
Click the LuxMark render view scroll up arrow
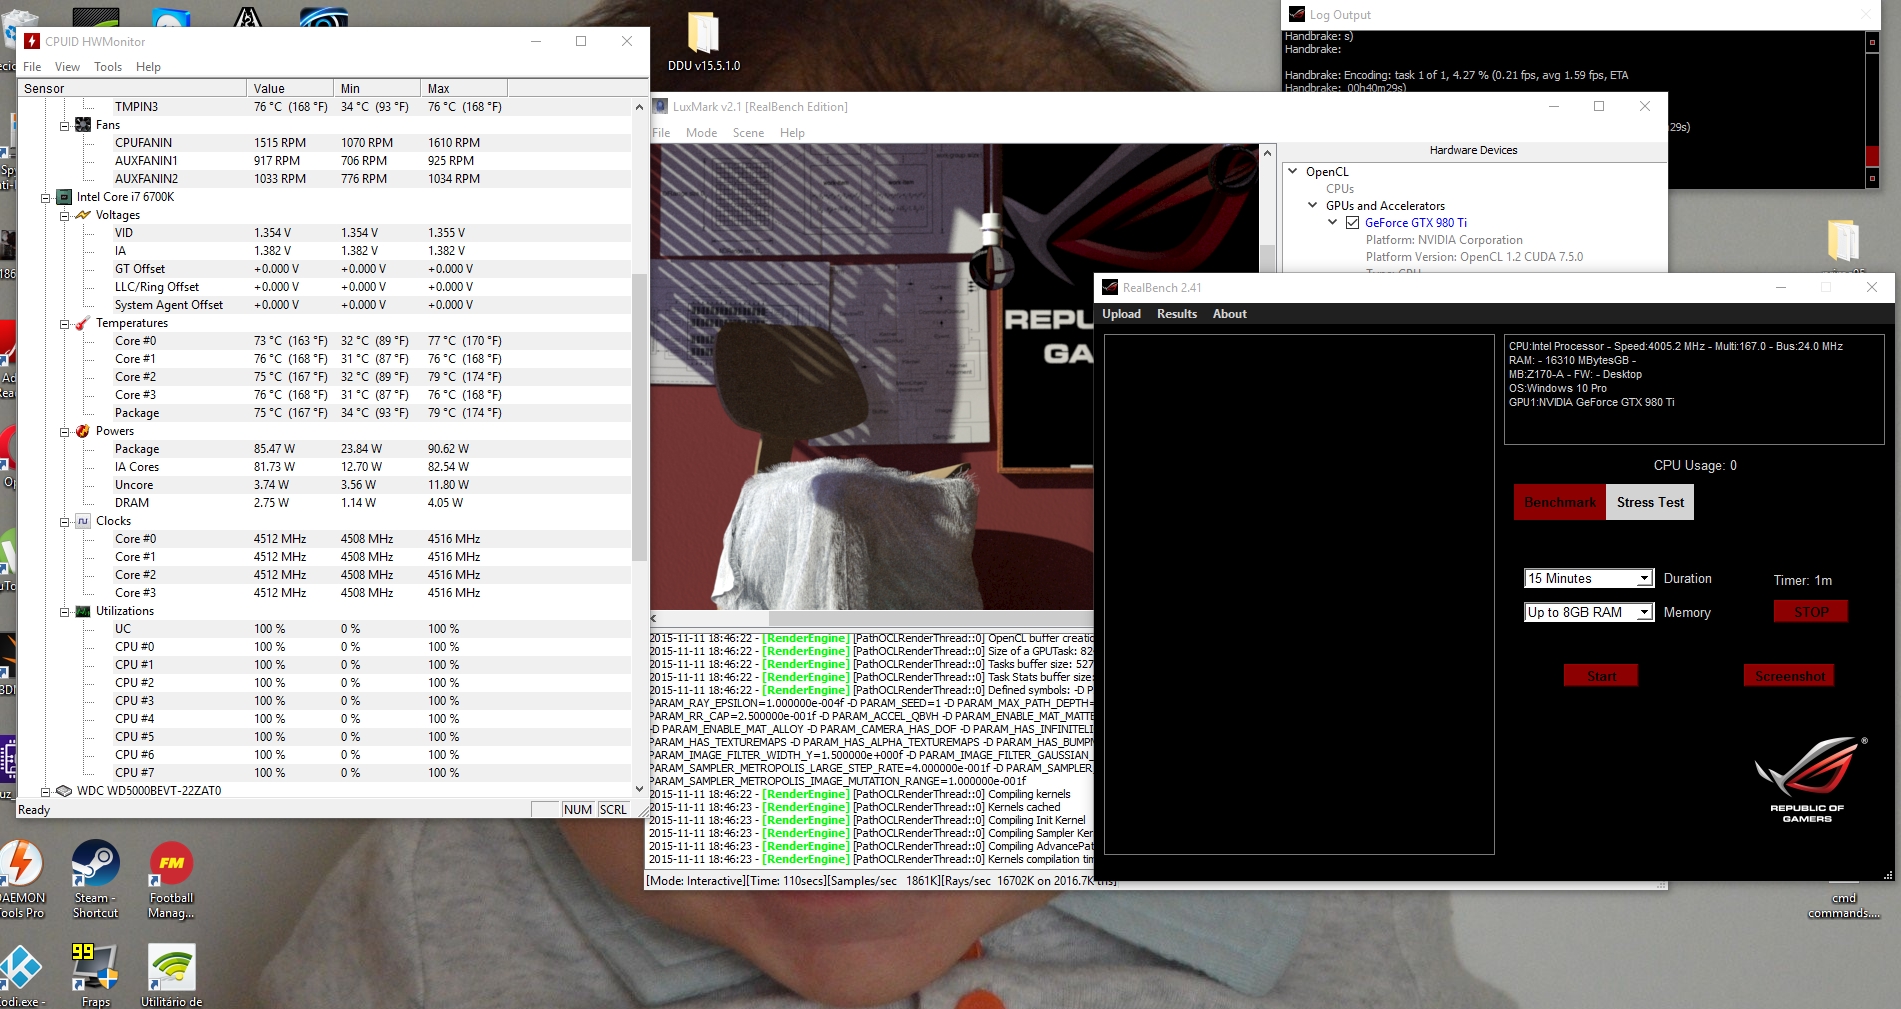(x=1268, y=153)
